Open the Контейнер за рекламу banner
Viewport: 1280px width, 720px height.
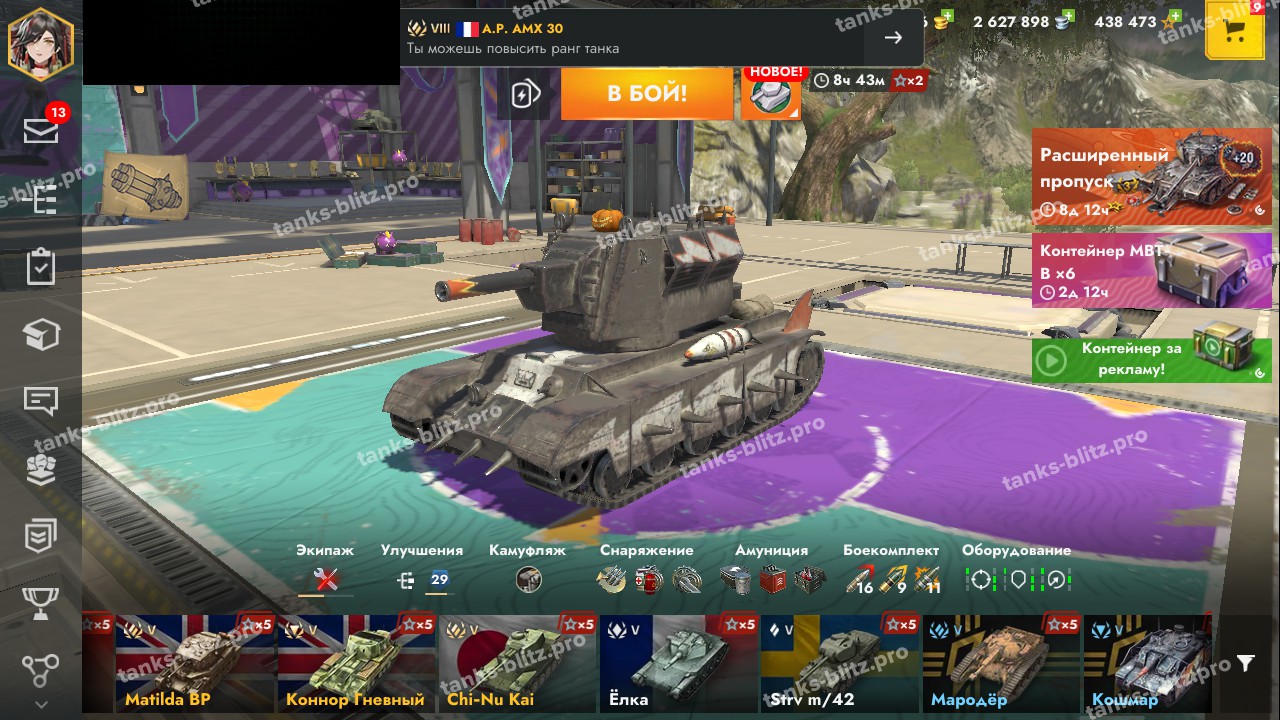pyautogui.click(x=1152, y=359)
